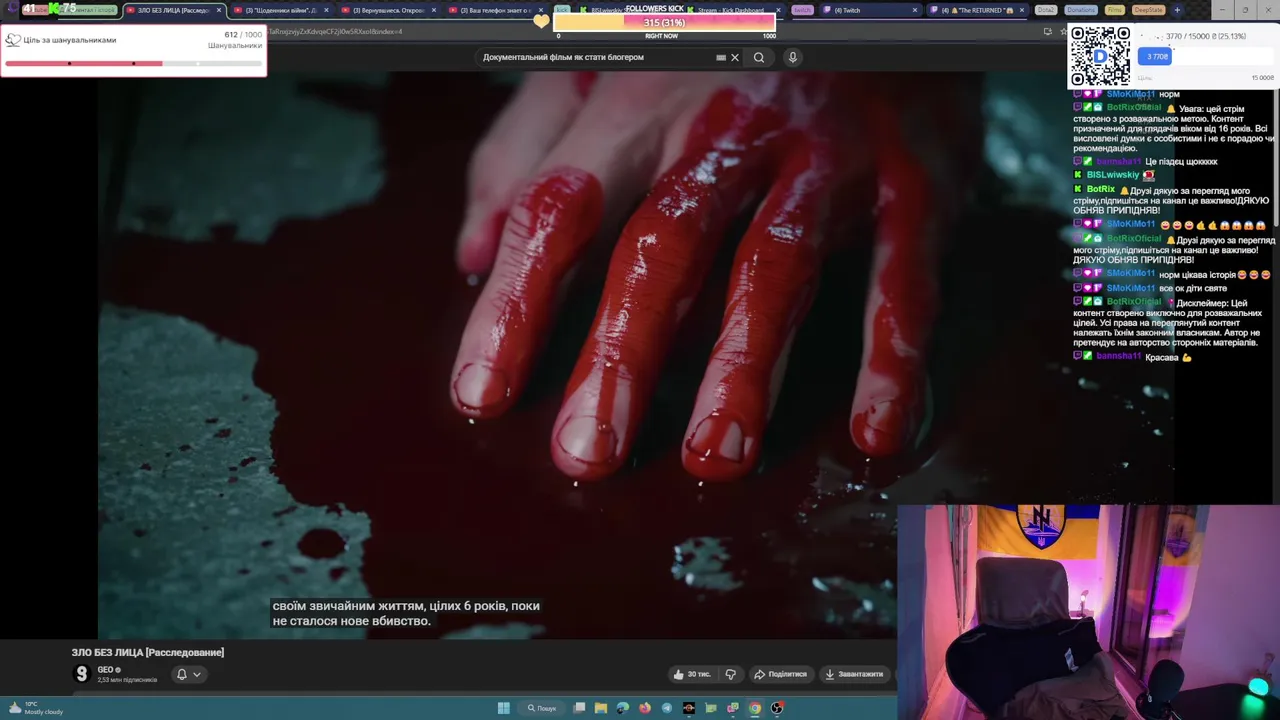This screenshot has width=1280, height=720.
Task: Switch to the 'Ваш телефон знает' browser tab
Action: [495, 10]
